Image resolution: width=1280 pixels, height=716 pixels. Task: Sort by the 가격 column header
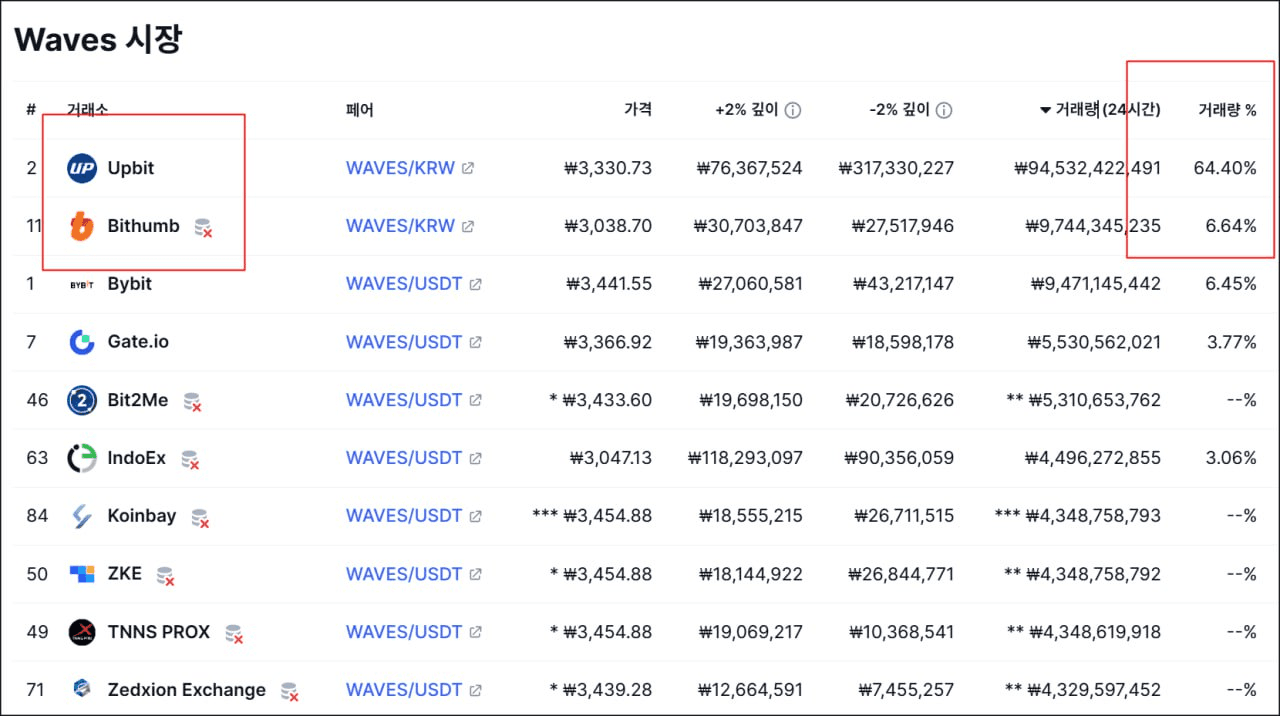(x=638, y=109)
